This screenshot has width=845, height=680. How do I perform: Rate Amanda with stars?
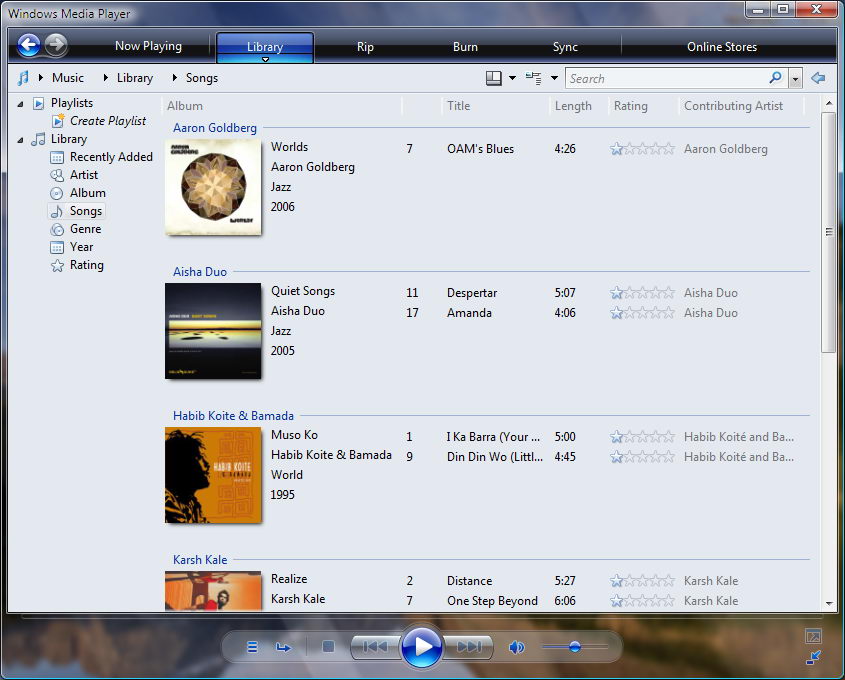click(642, 313)
